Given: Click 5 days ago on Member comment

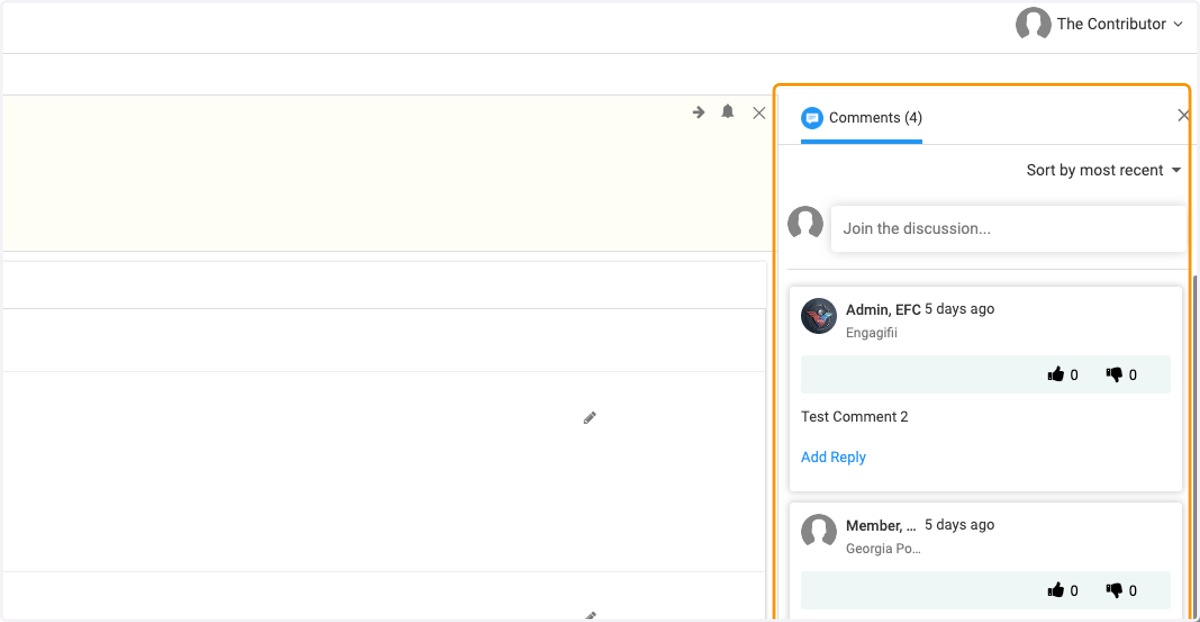Looking at the screenshot, I should click(960, 525).
